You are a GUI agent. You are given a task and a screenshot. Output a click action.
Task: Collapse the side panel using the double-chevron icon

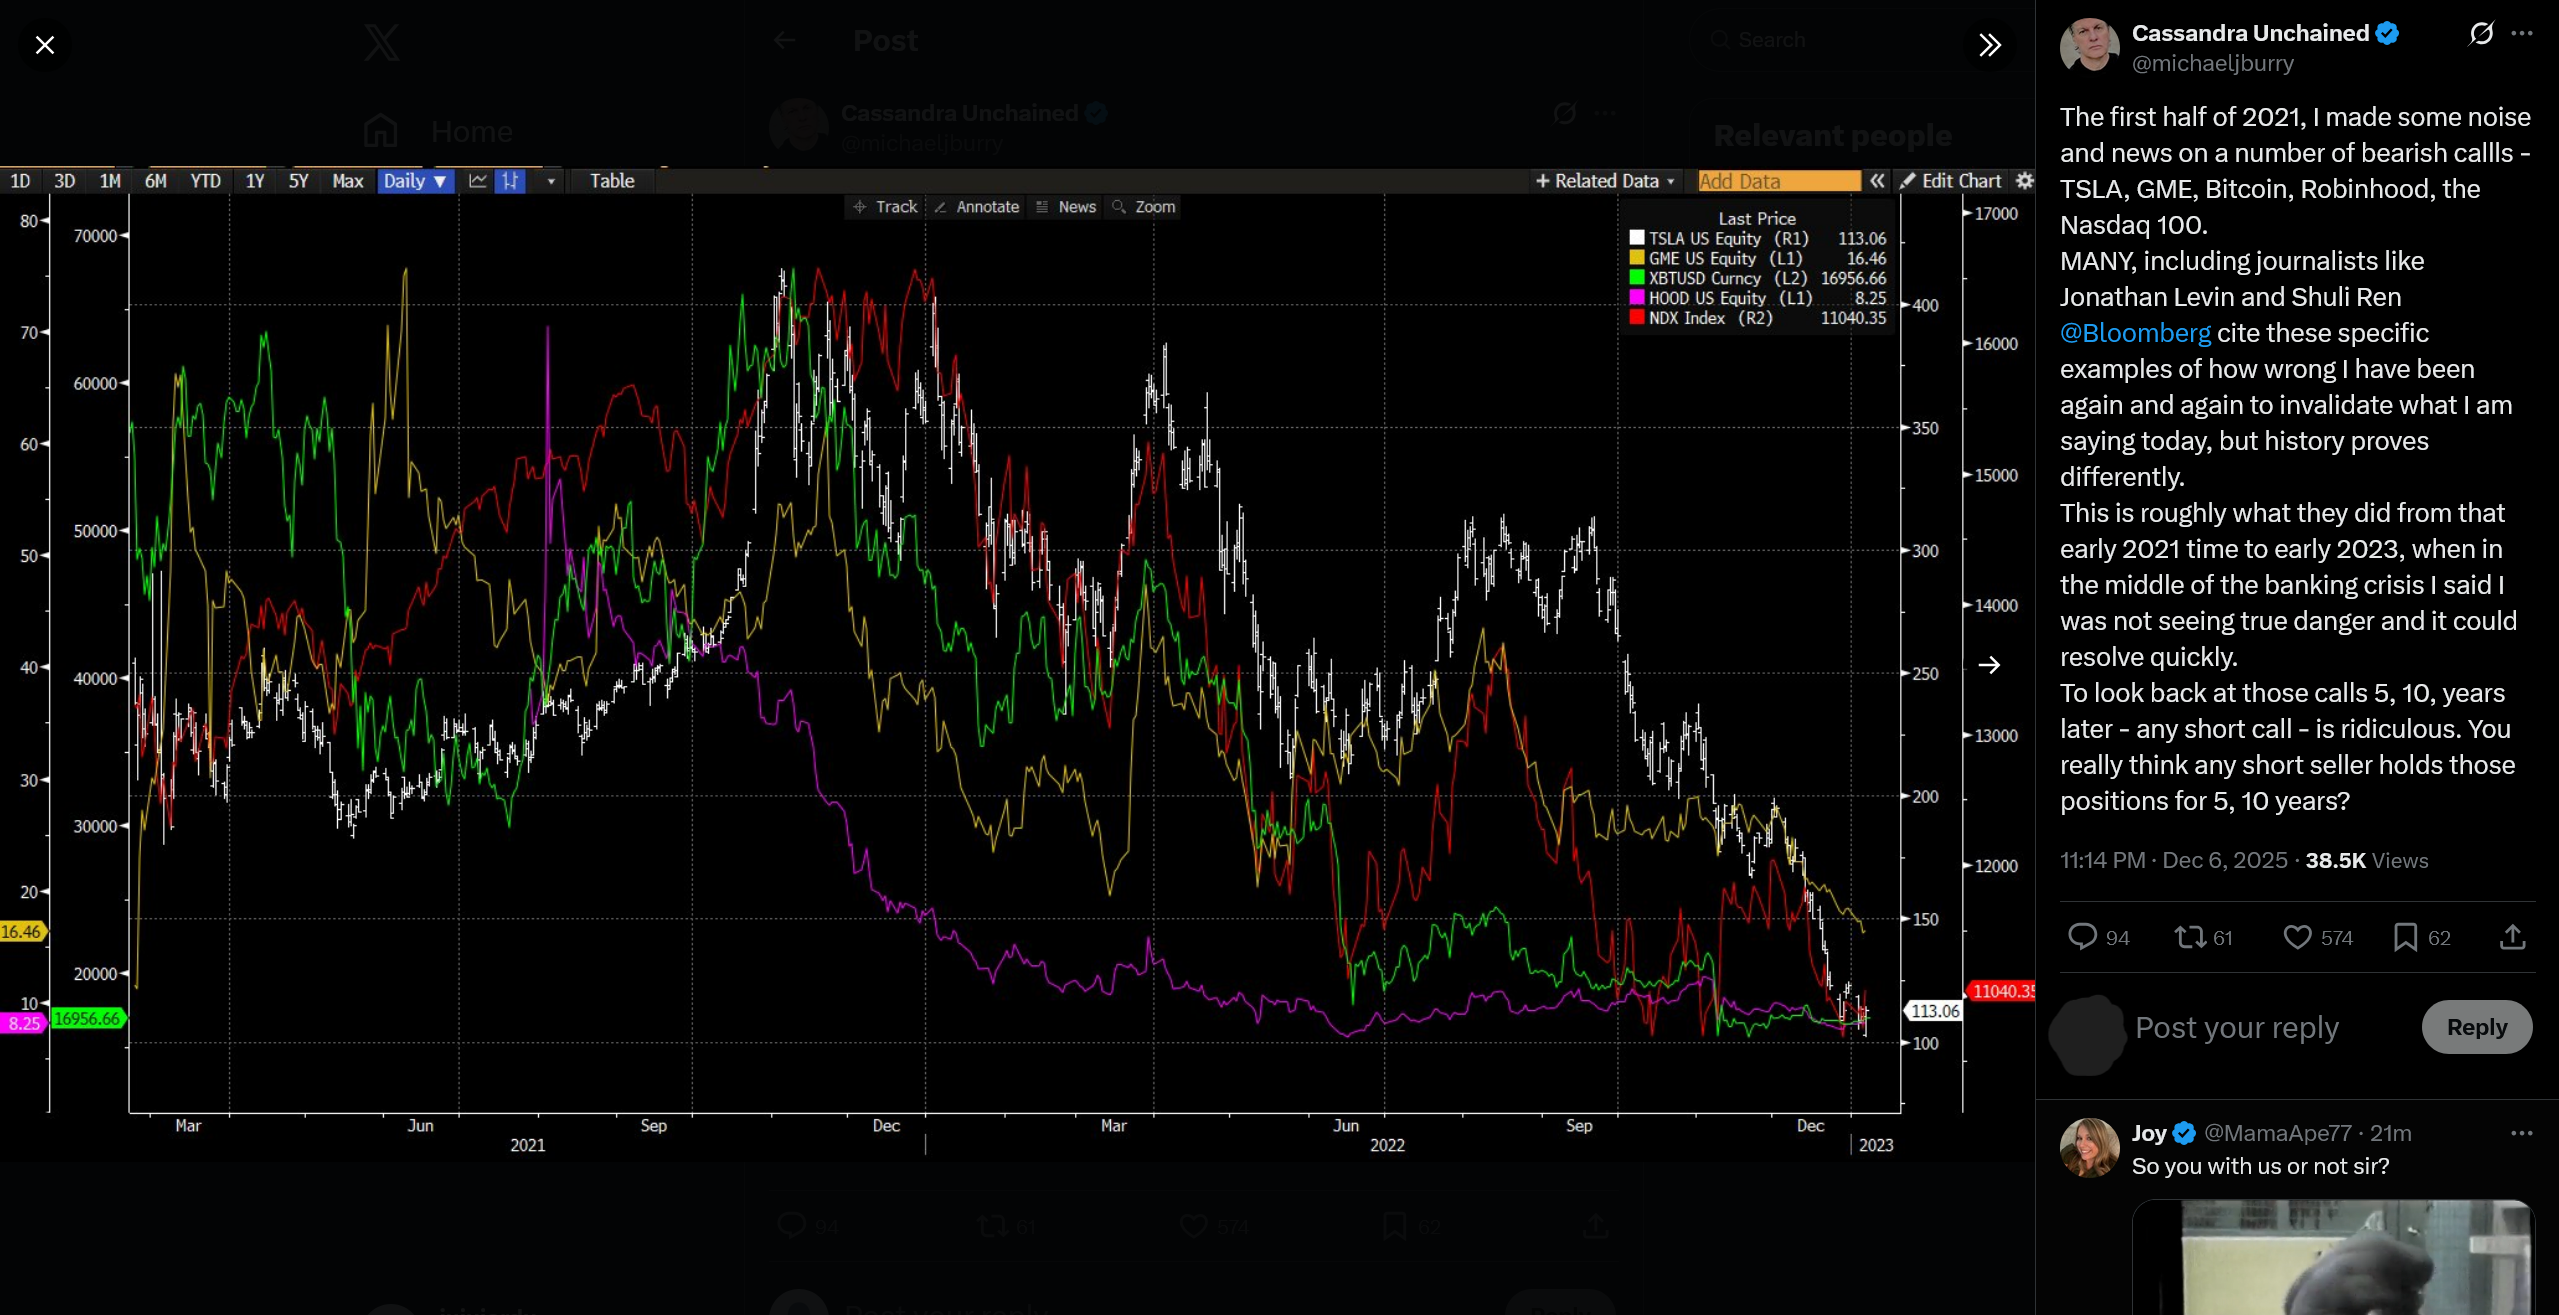tap(1989, 45)
